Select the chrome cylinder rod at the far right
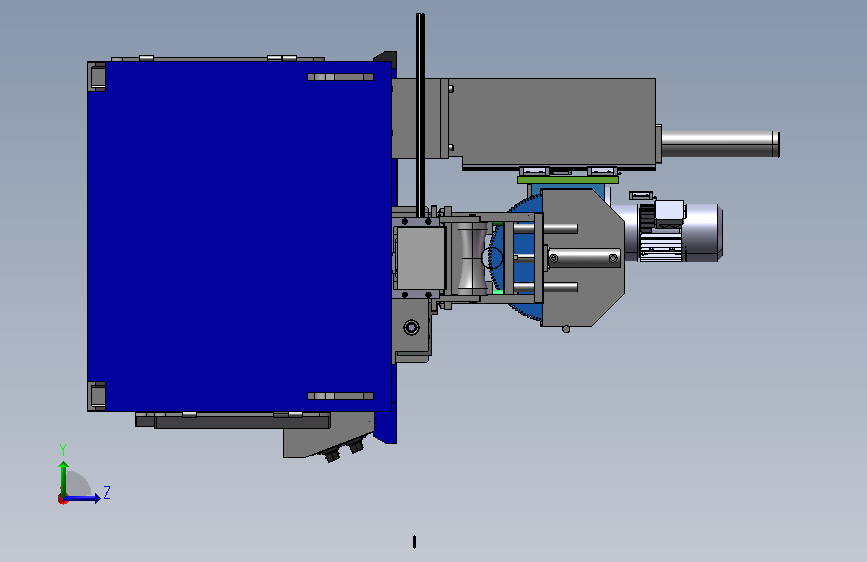 click(720, 144)
